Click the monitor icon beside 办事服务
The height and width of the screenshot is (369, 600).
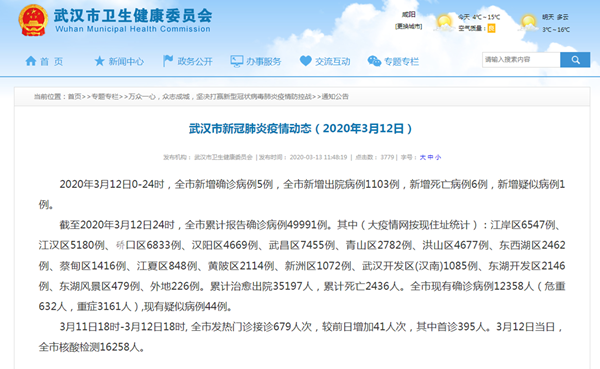pyautogui.click(x=236, y=61)
